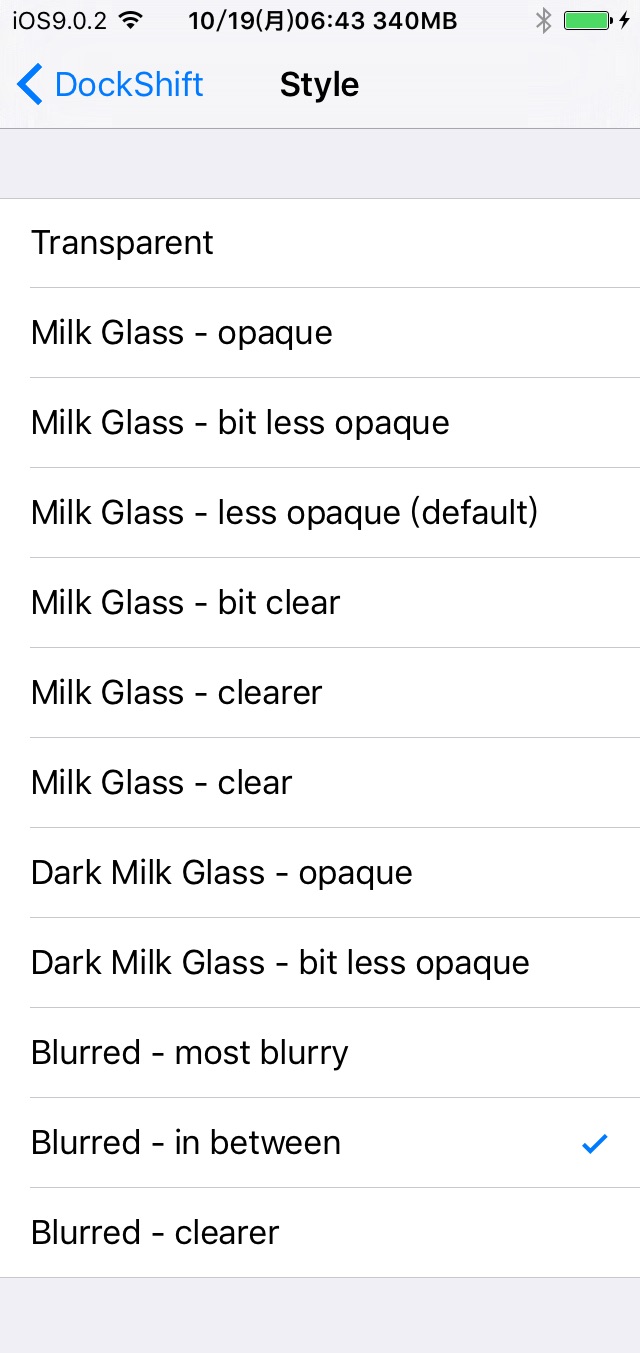Select Milk Glass - bit clear option

coord(320,603)
